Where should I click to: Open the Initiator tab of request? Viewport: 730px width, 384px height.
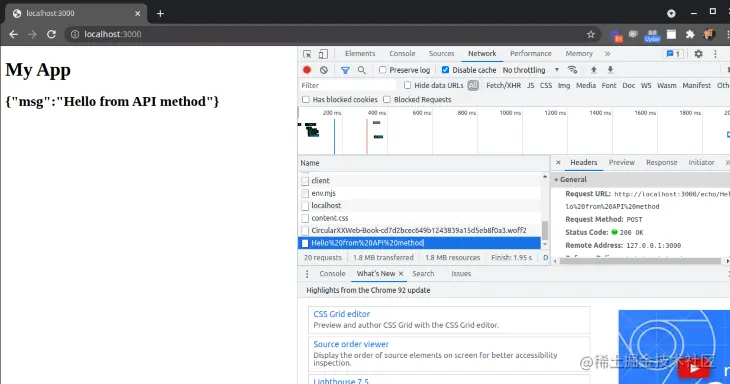tap(701, 162)
